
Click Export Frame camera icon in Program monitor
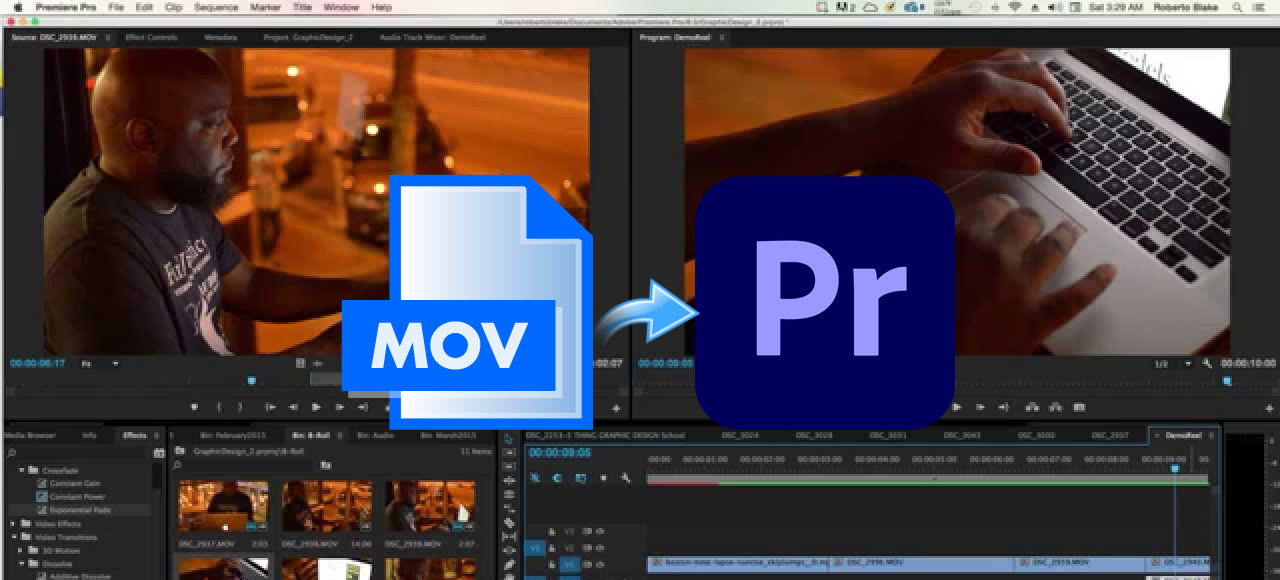tap(1079, 407)
